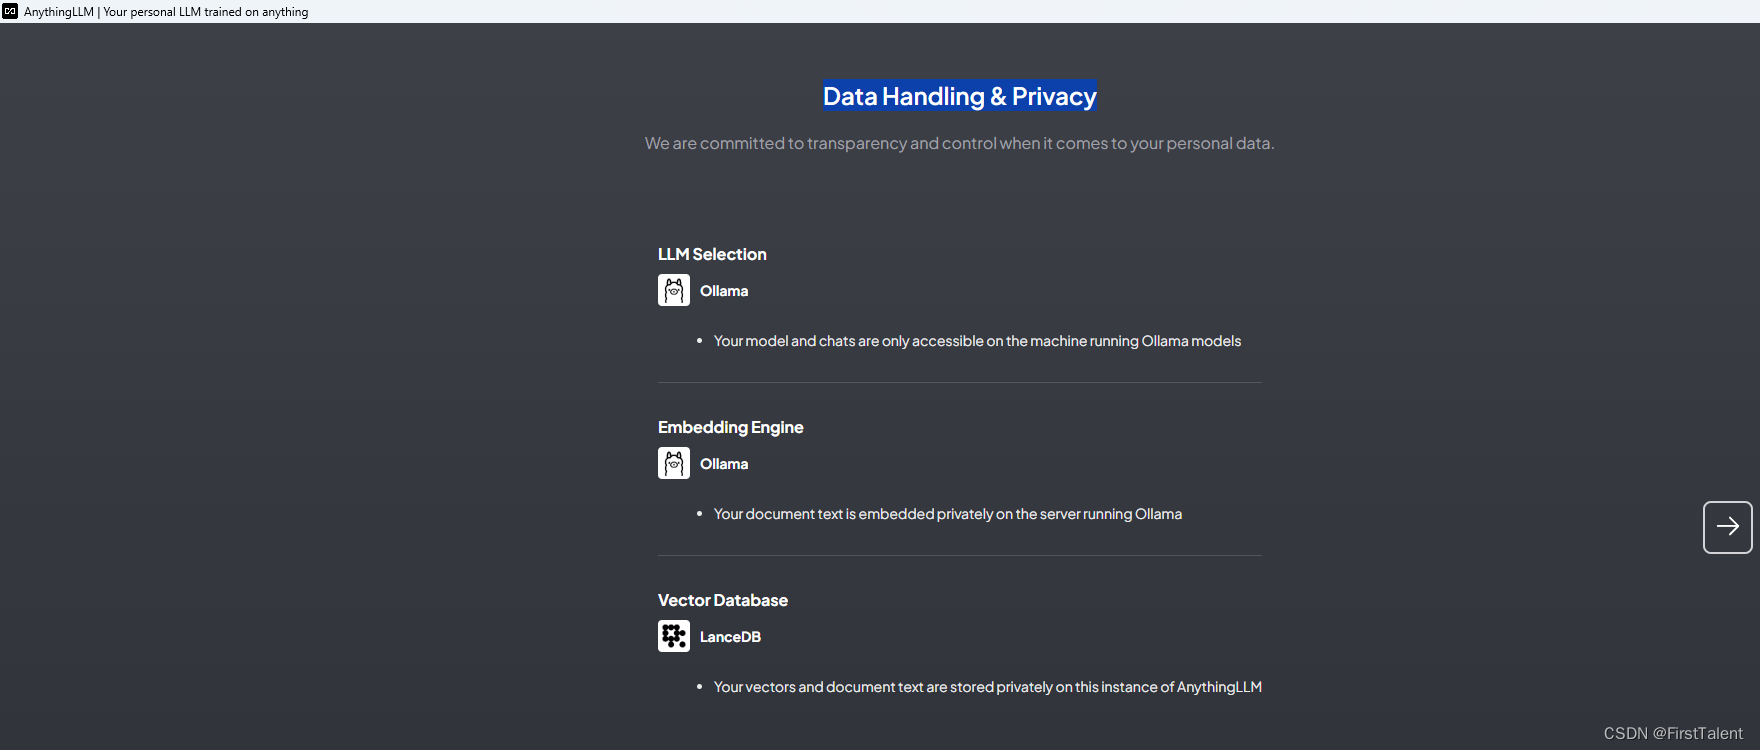Click the 'Your document text is embedded' bullet
The height and width of the screenshot is (750, 1760).
pos(948,514)
